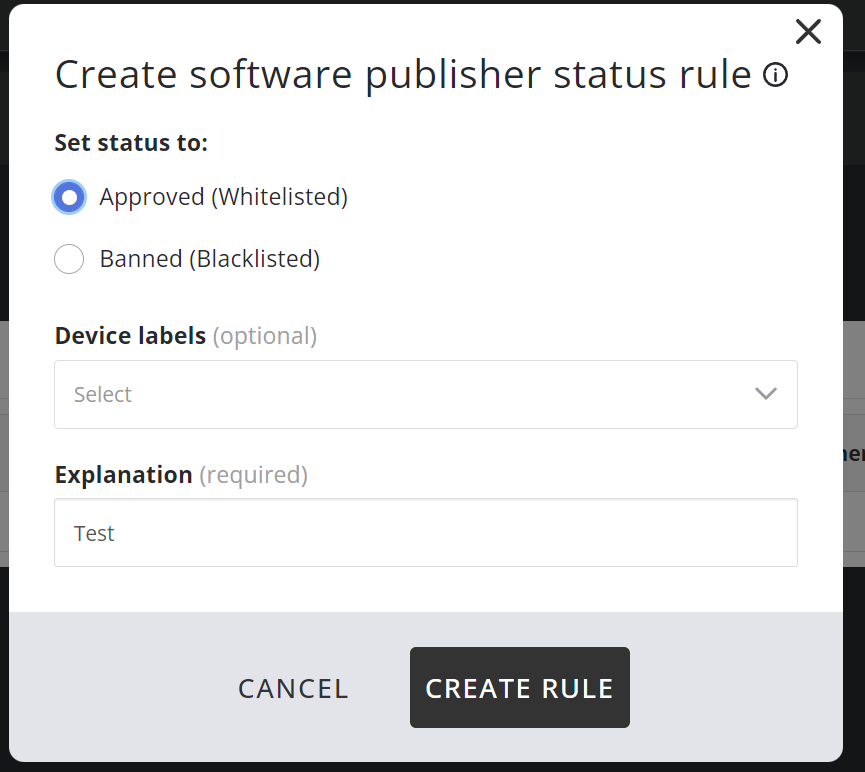865x772 pixels.
Task: Click the "Select" placeholder text
Action: [103, 395]
